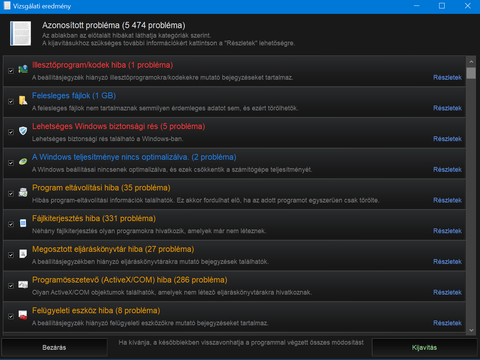Click the Windows performance optimization icon
The image size is (480, 360).
tap(23, 162)
